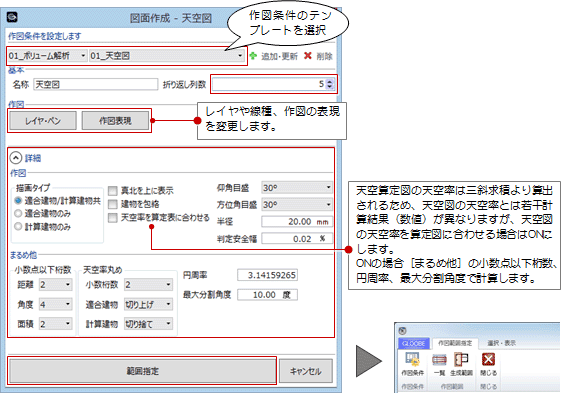Click the 範囲指定 button
This screenshot has height=393, width=570.
[x=142, y=371]
